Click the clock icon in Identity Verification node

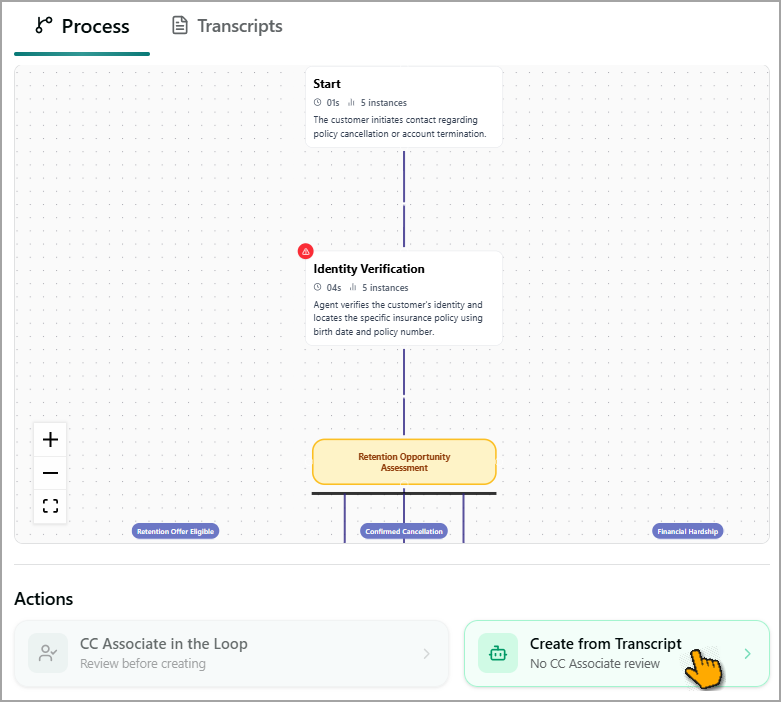coord(317,287)
